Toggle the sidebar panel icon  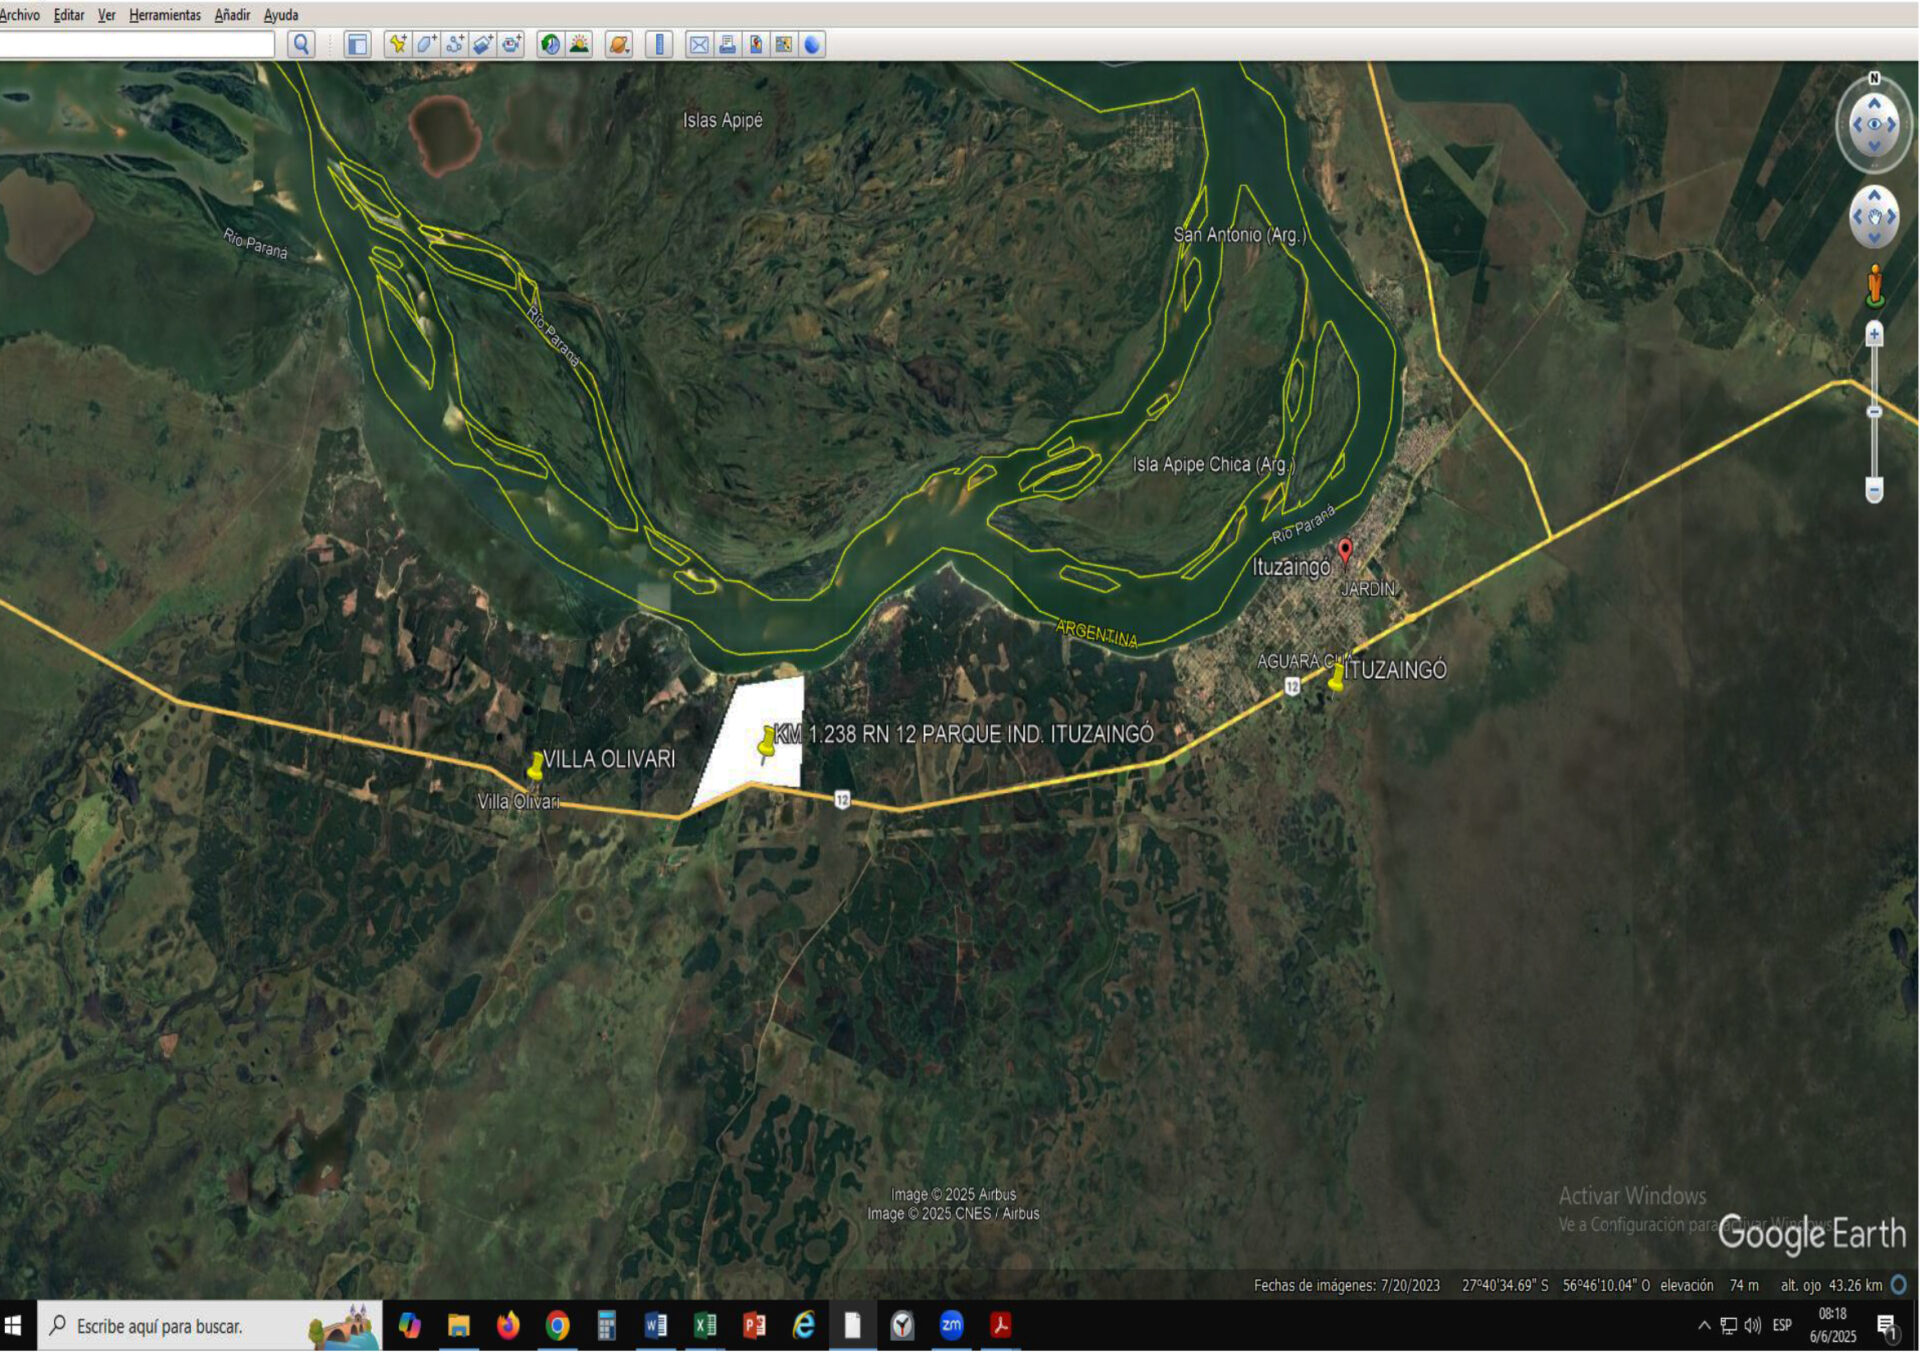pyautogui.click(x=357, y=44)
